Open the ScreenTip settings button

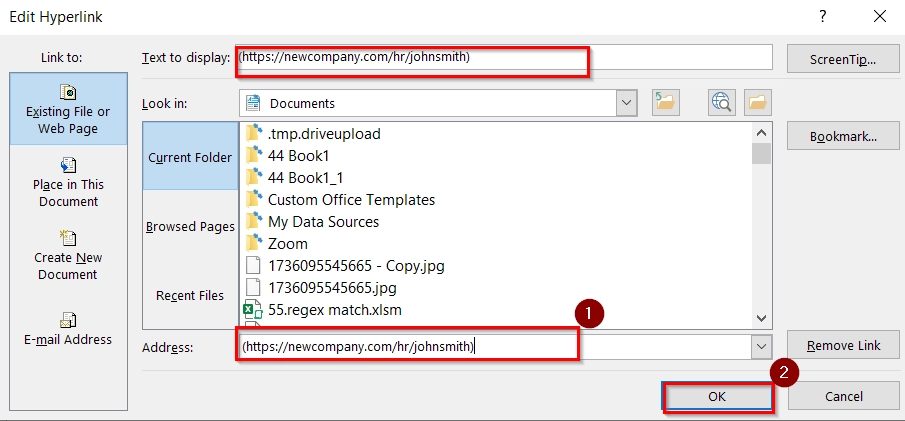tap(843, 59)
